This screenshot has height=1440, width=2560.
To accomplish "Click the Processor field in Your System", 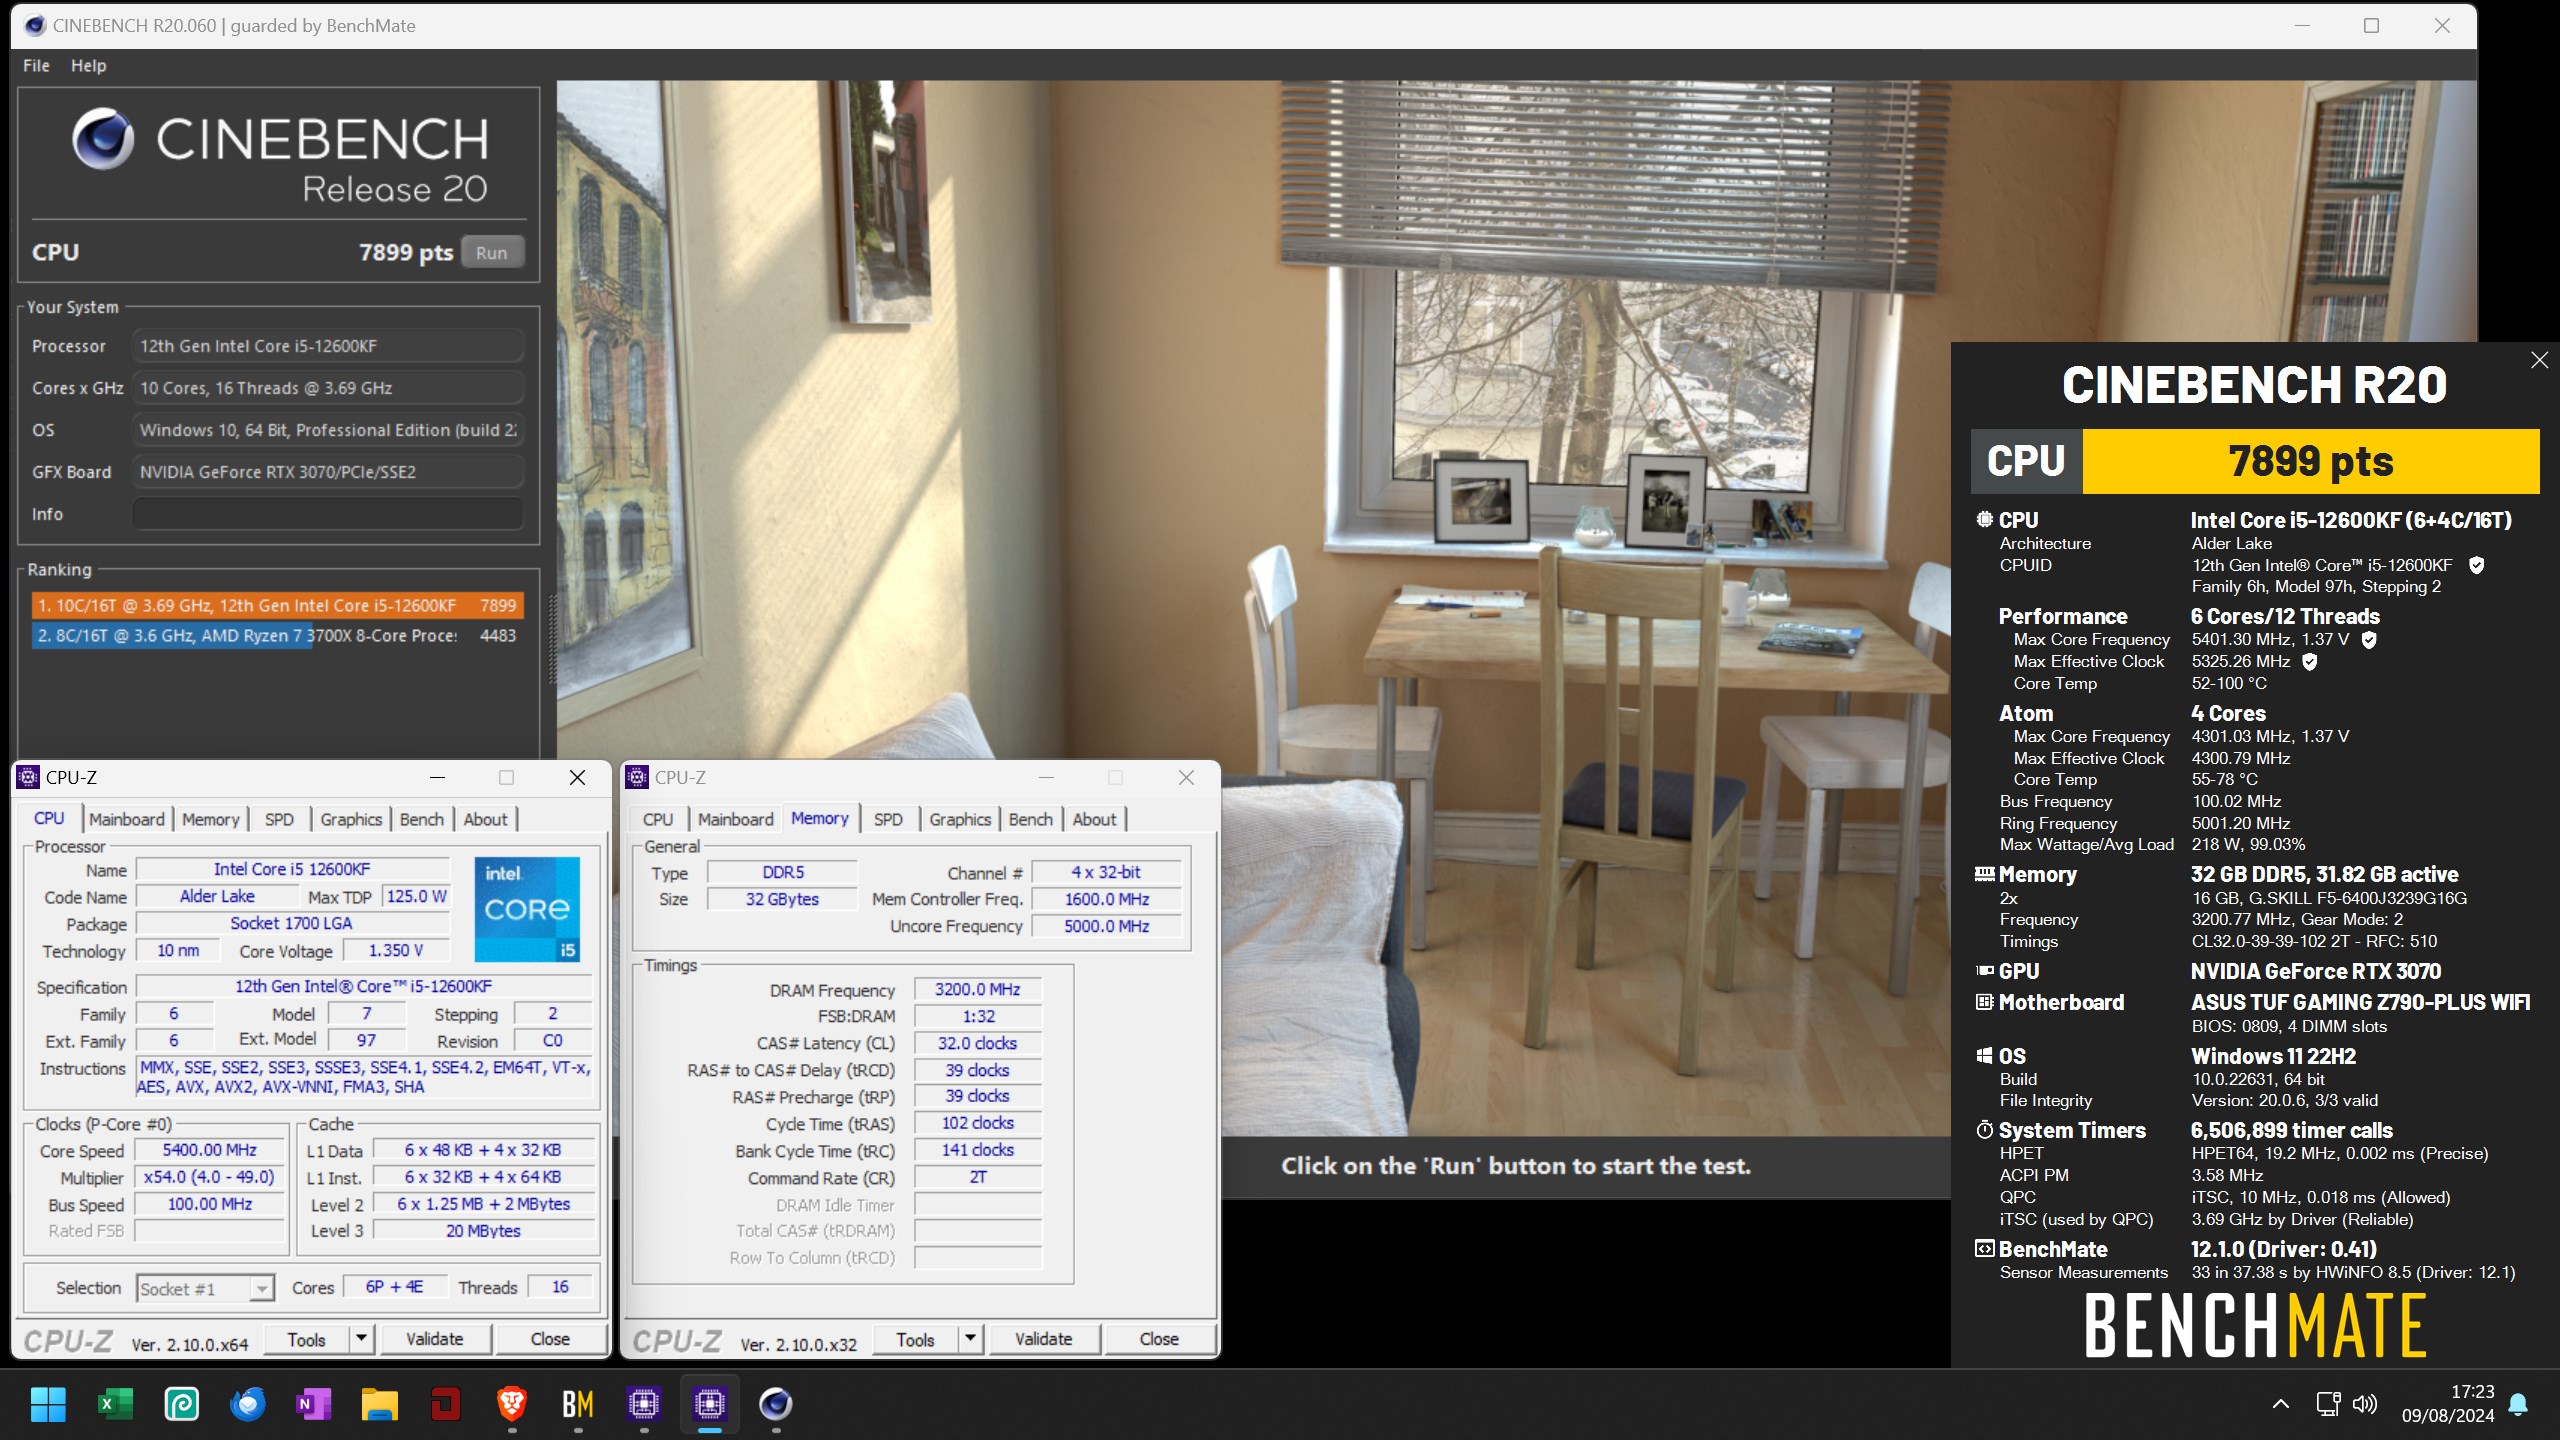I will coord(328,346).
